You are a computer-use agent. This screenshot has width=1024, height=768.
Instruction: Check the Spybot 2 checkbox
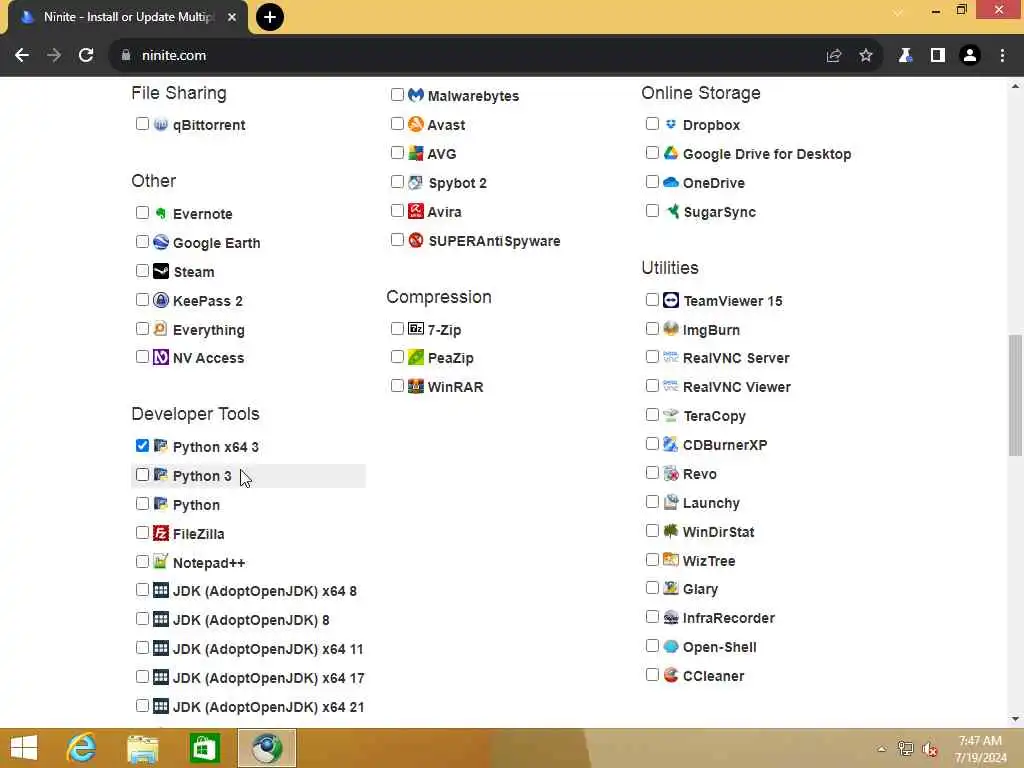click(x=397, y=182)
